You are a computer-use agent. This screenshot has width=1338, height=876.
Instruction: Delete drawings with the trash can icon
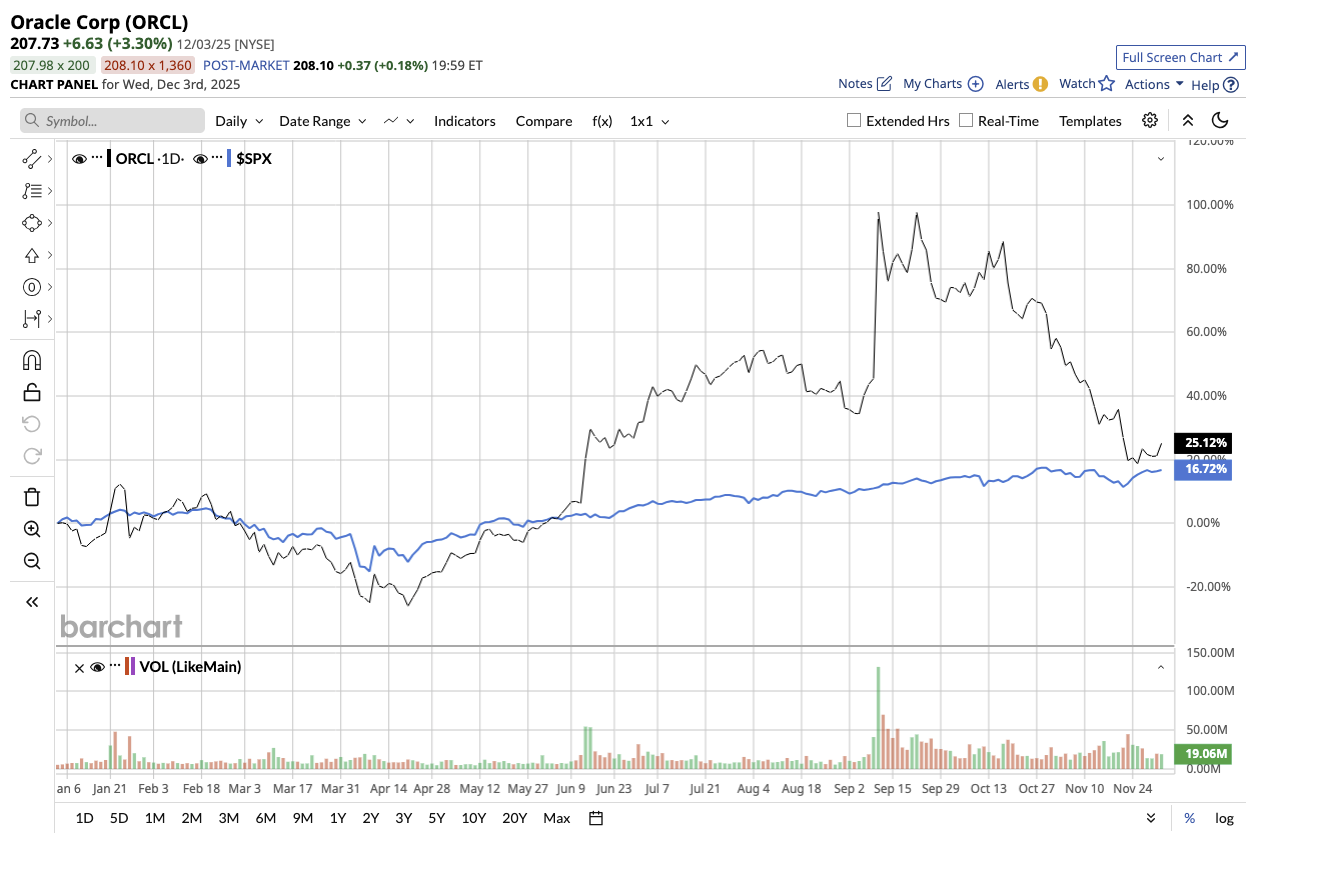pos(32,497)
